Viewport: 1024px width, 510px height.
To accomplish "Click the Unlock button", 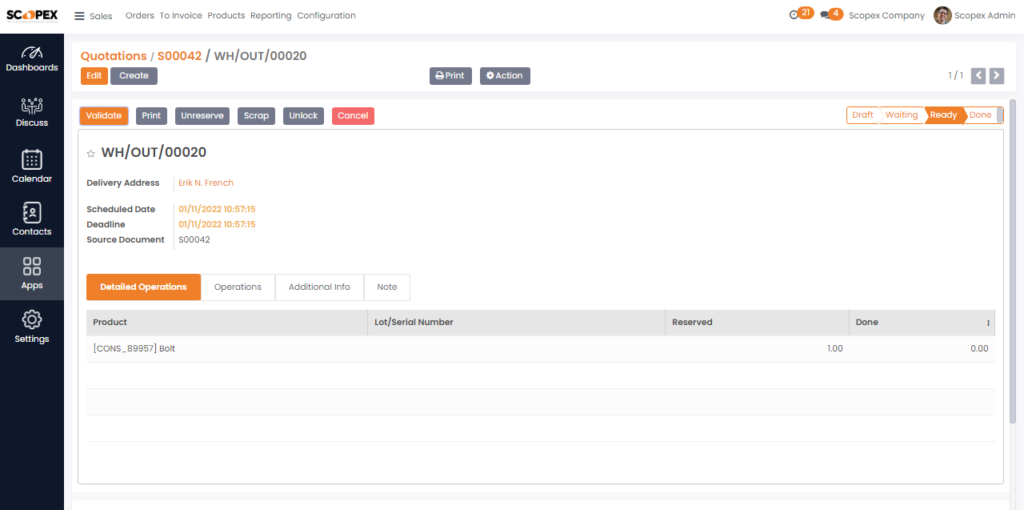I will coord(303,116).
